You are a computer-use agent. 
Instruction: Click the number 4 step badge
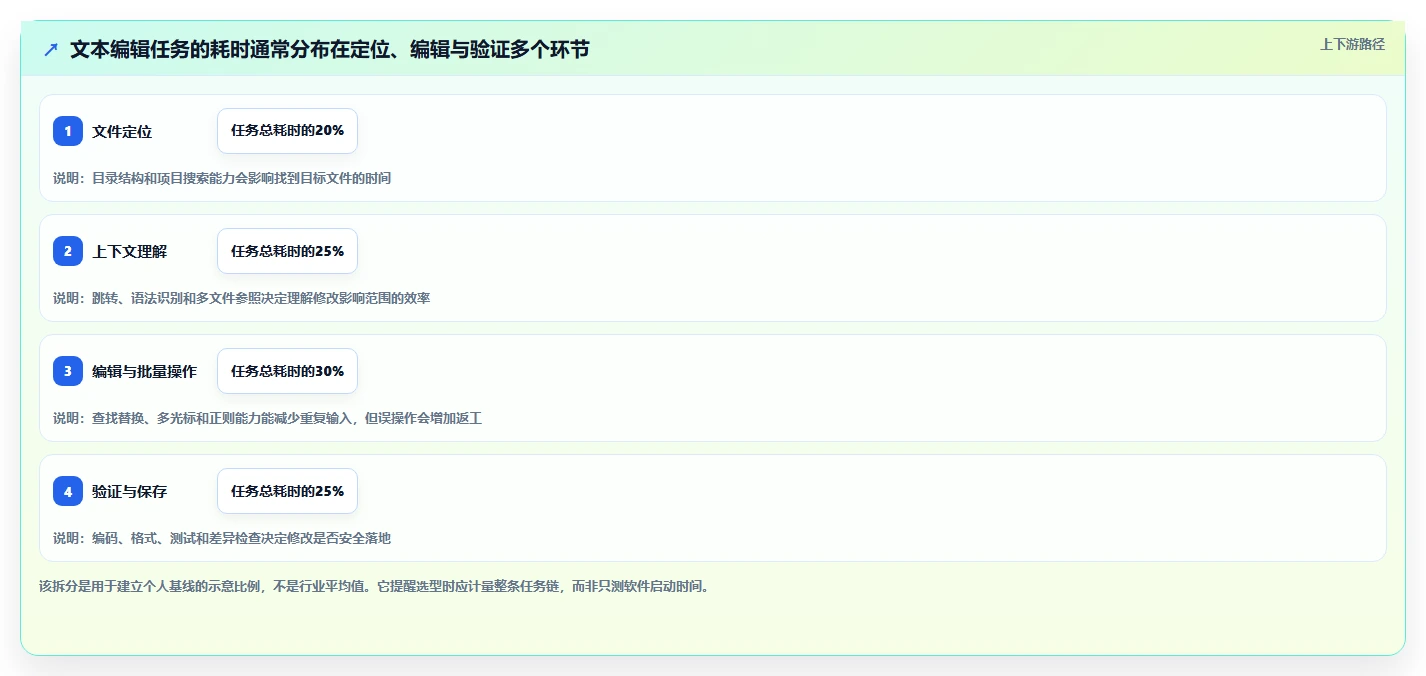coord(68,491)
